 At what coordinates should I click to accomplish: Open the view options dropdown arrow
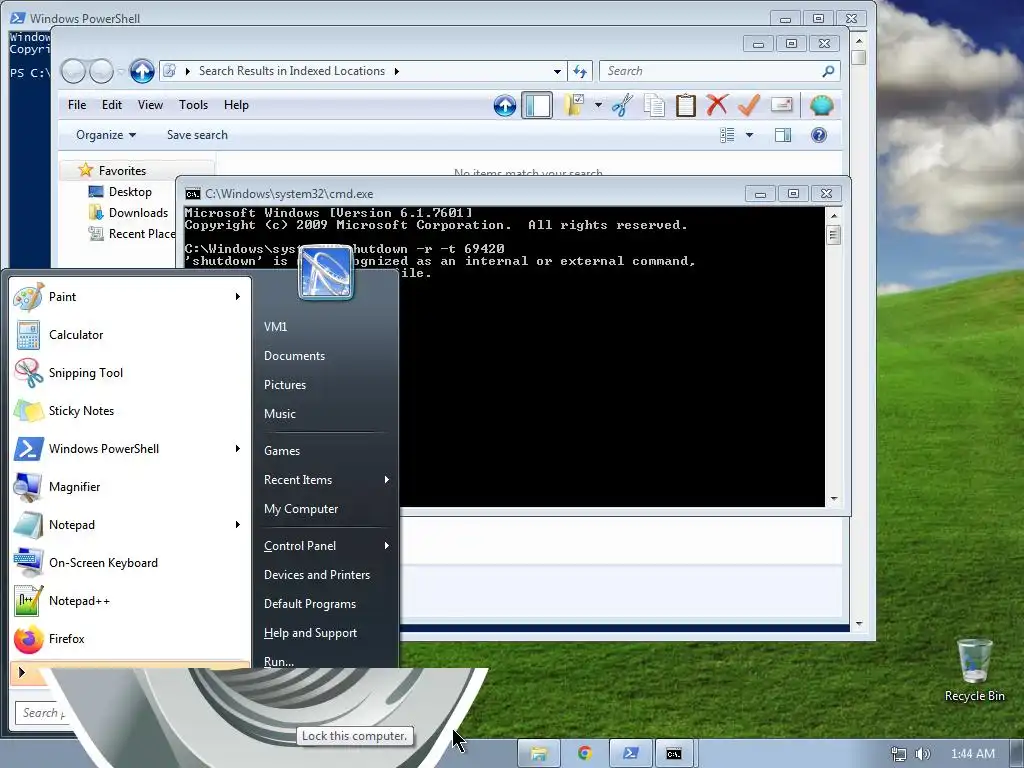pyautogui.click(x=749, y=135)
